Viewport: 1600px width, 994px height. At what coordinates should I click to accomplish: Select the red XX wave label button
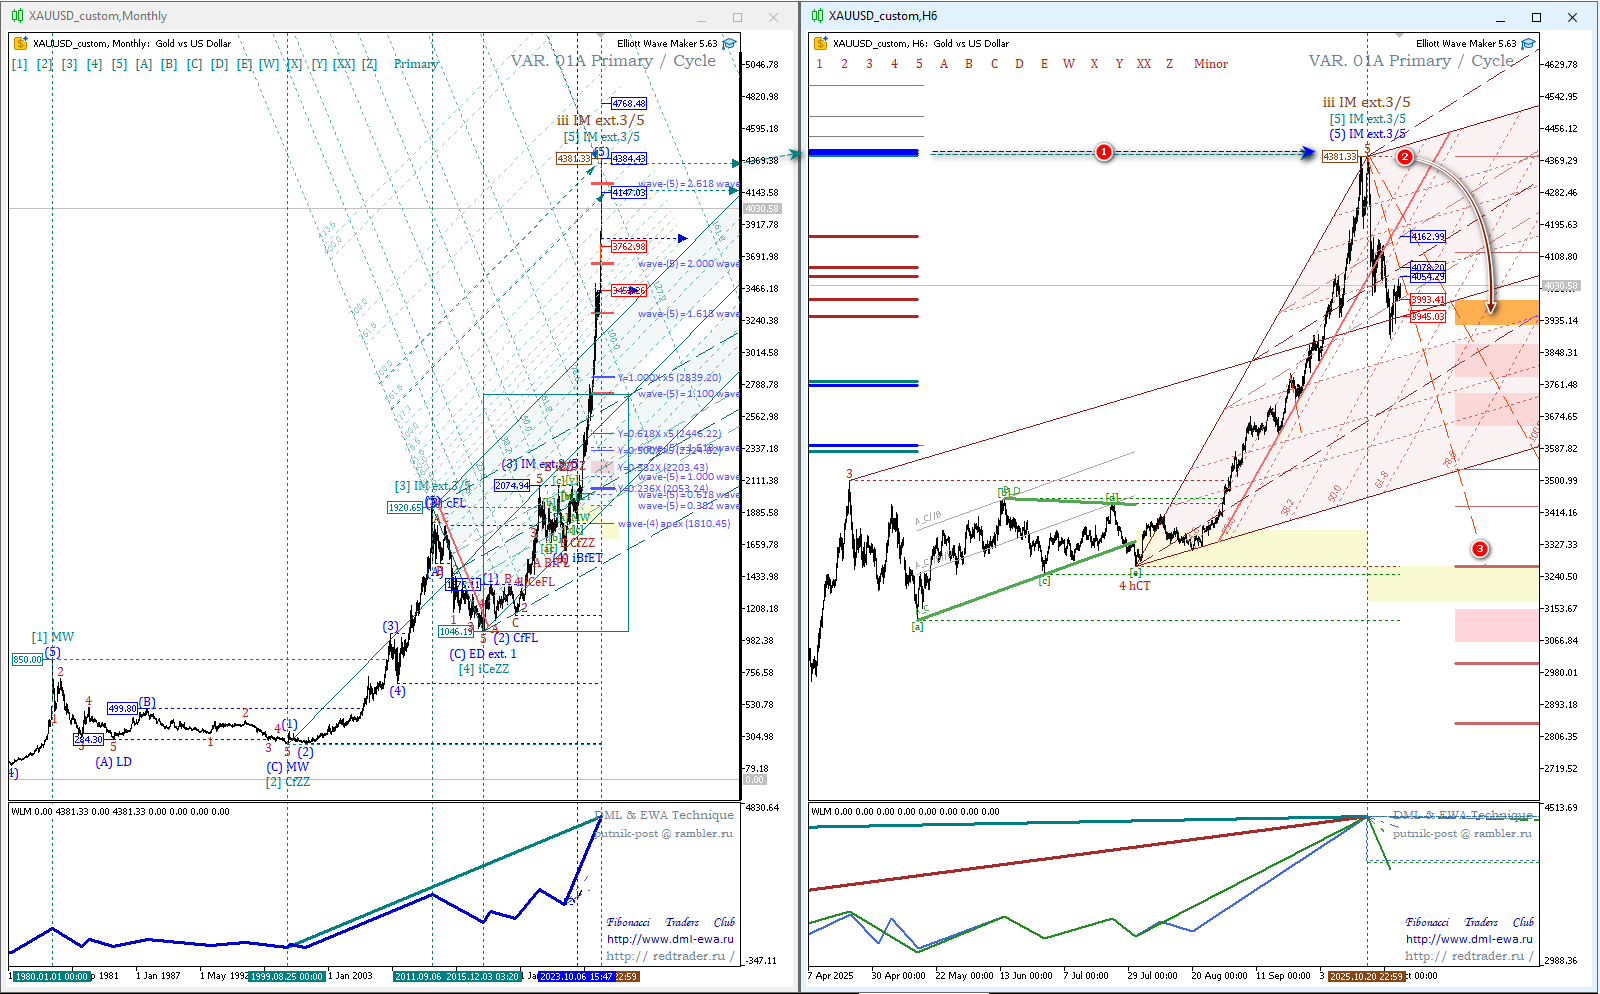coord(1144,64)
